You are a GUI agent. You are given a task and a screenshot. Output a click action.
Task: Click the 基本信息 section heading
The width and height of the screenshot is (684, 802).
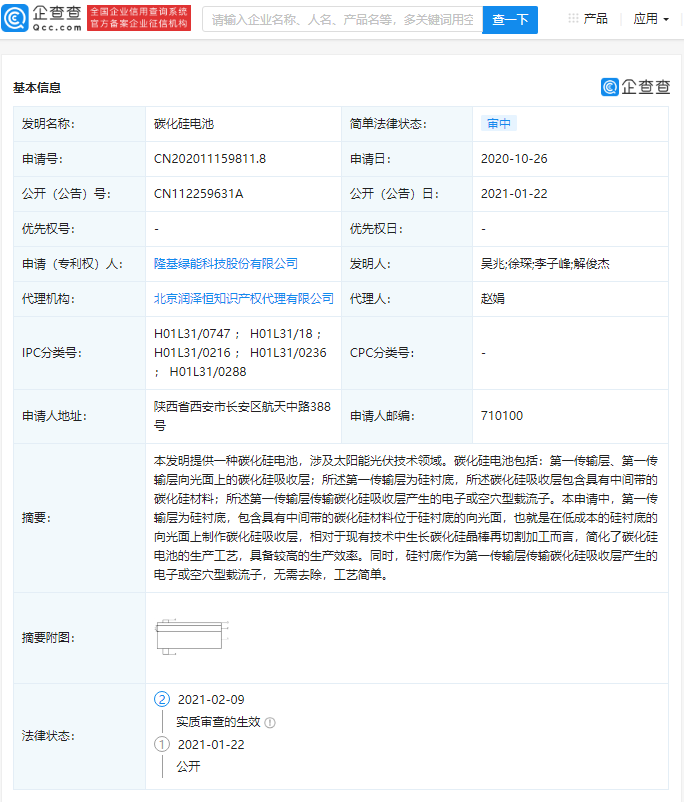click(x=37, y=88)
